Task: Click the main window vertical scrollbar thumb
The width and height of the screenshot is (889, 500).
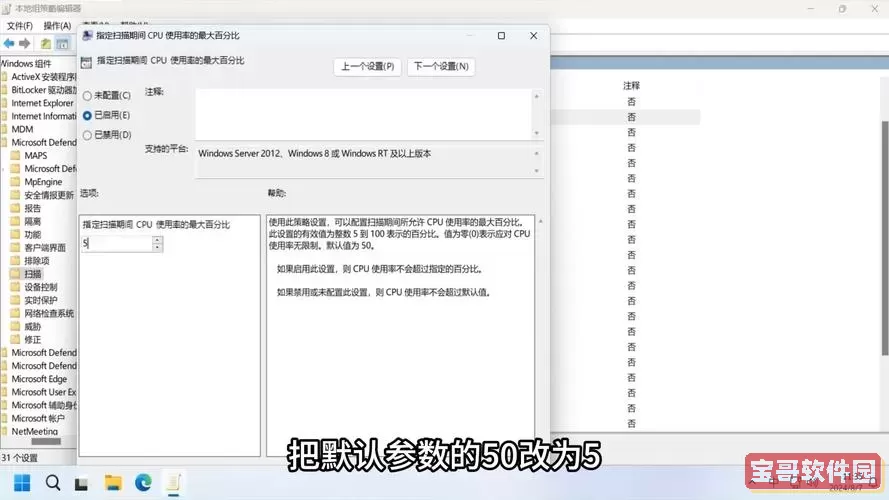Action: pyautogui.click(x=884, y=238)
